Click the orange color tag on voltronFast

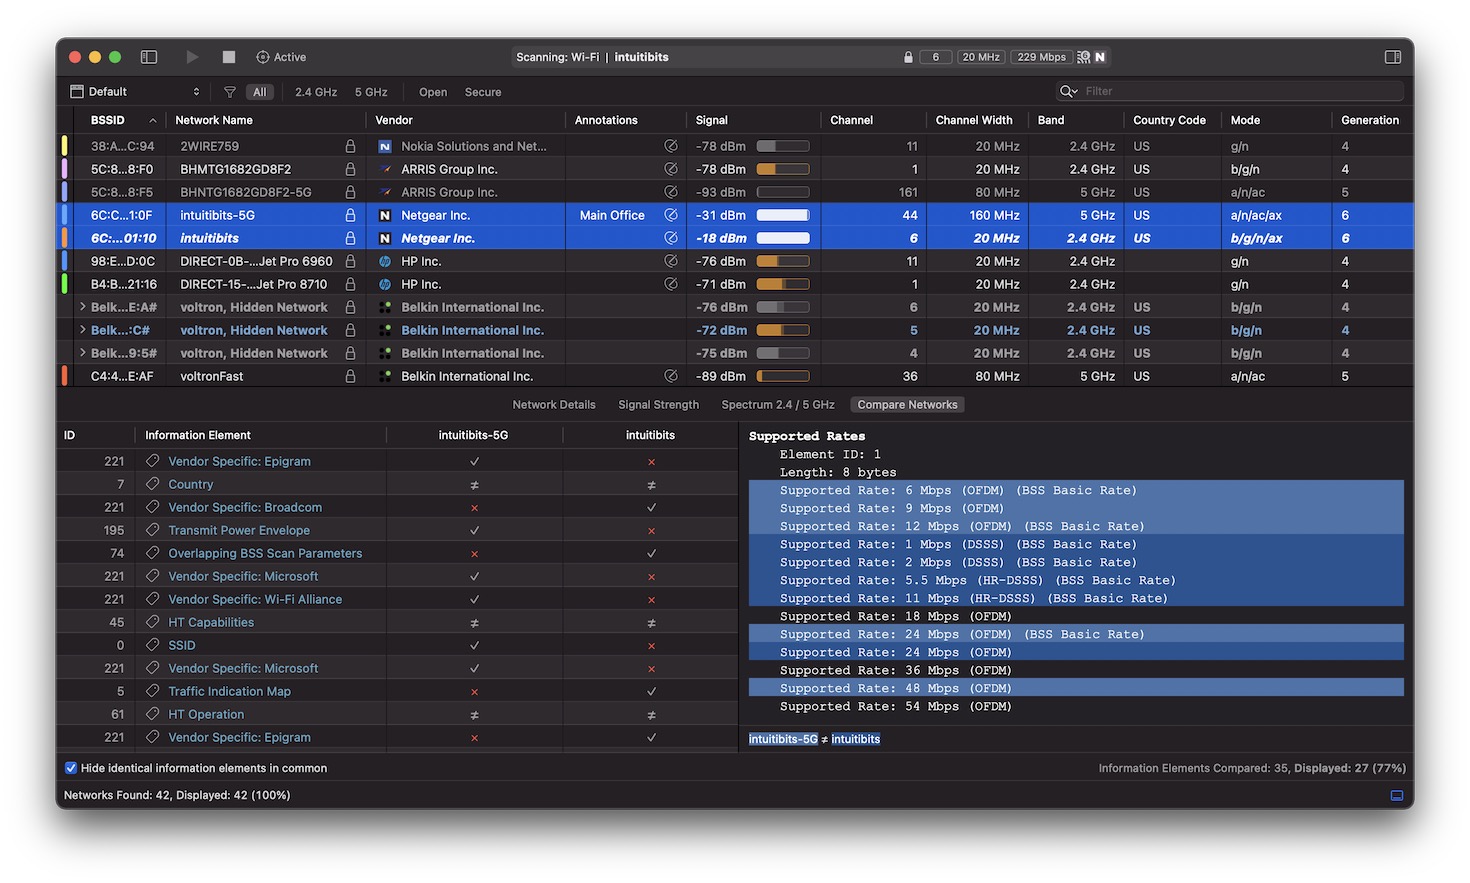click(65, 376)
